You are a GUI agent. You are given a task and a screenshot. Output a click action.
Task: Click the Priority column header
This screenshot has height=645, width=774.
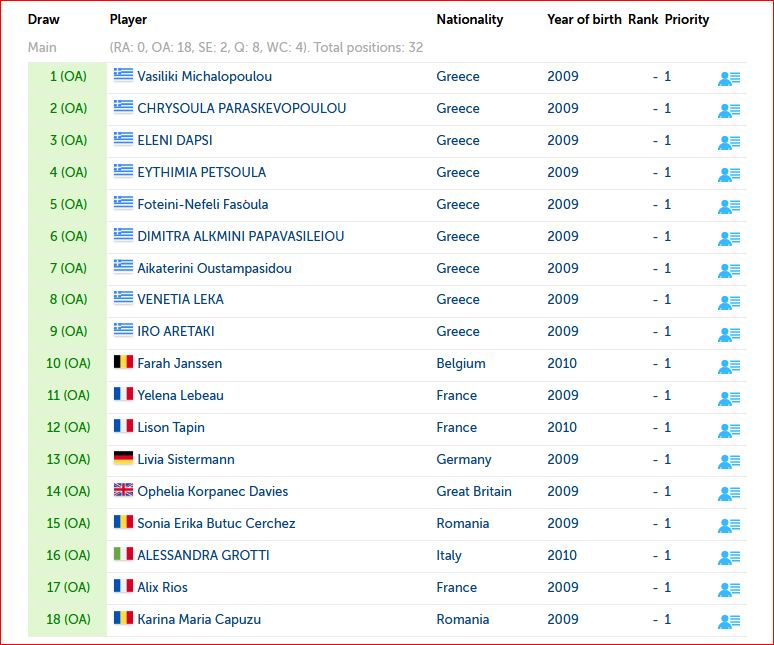[x=686, y=19]
